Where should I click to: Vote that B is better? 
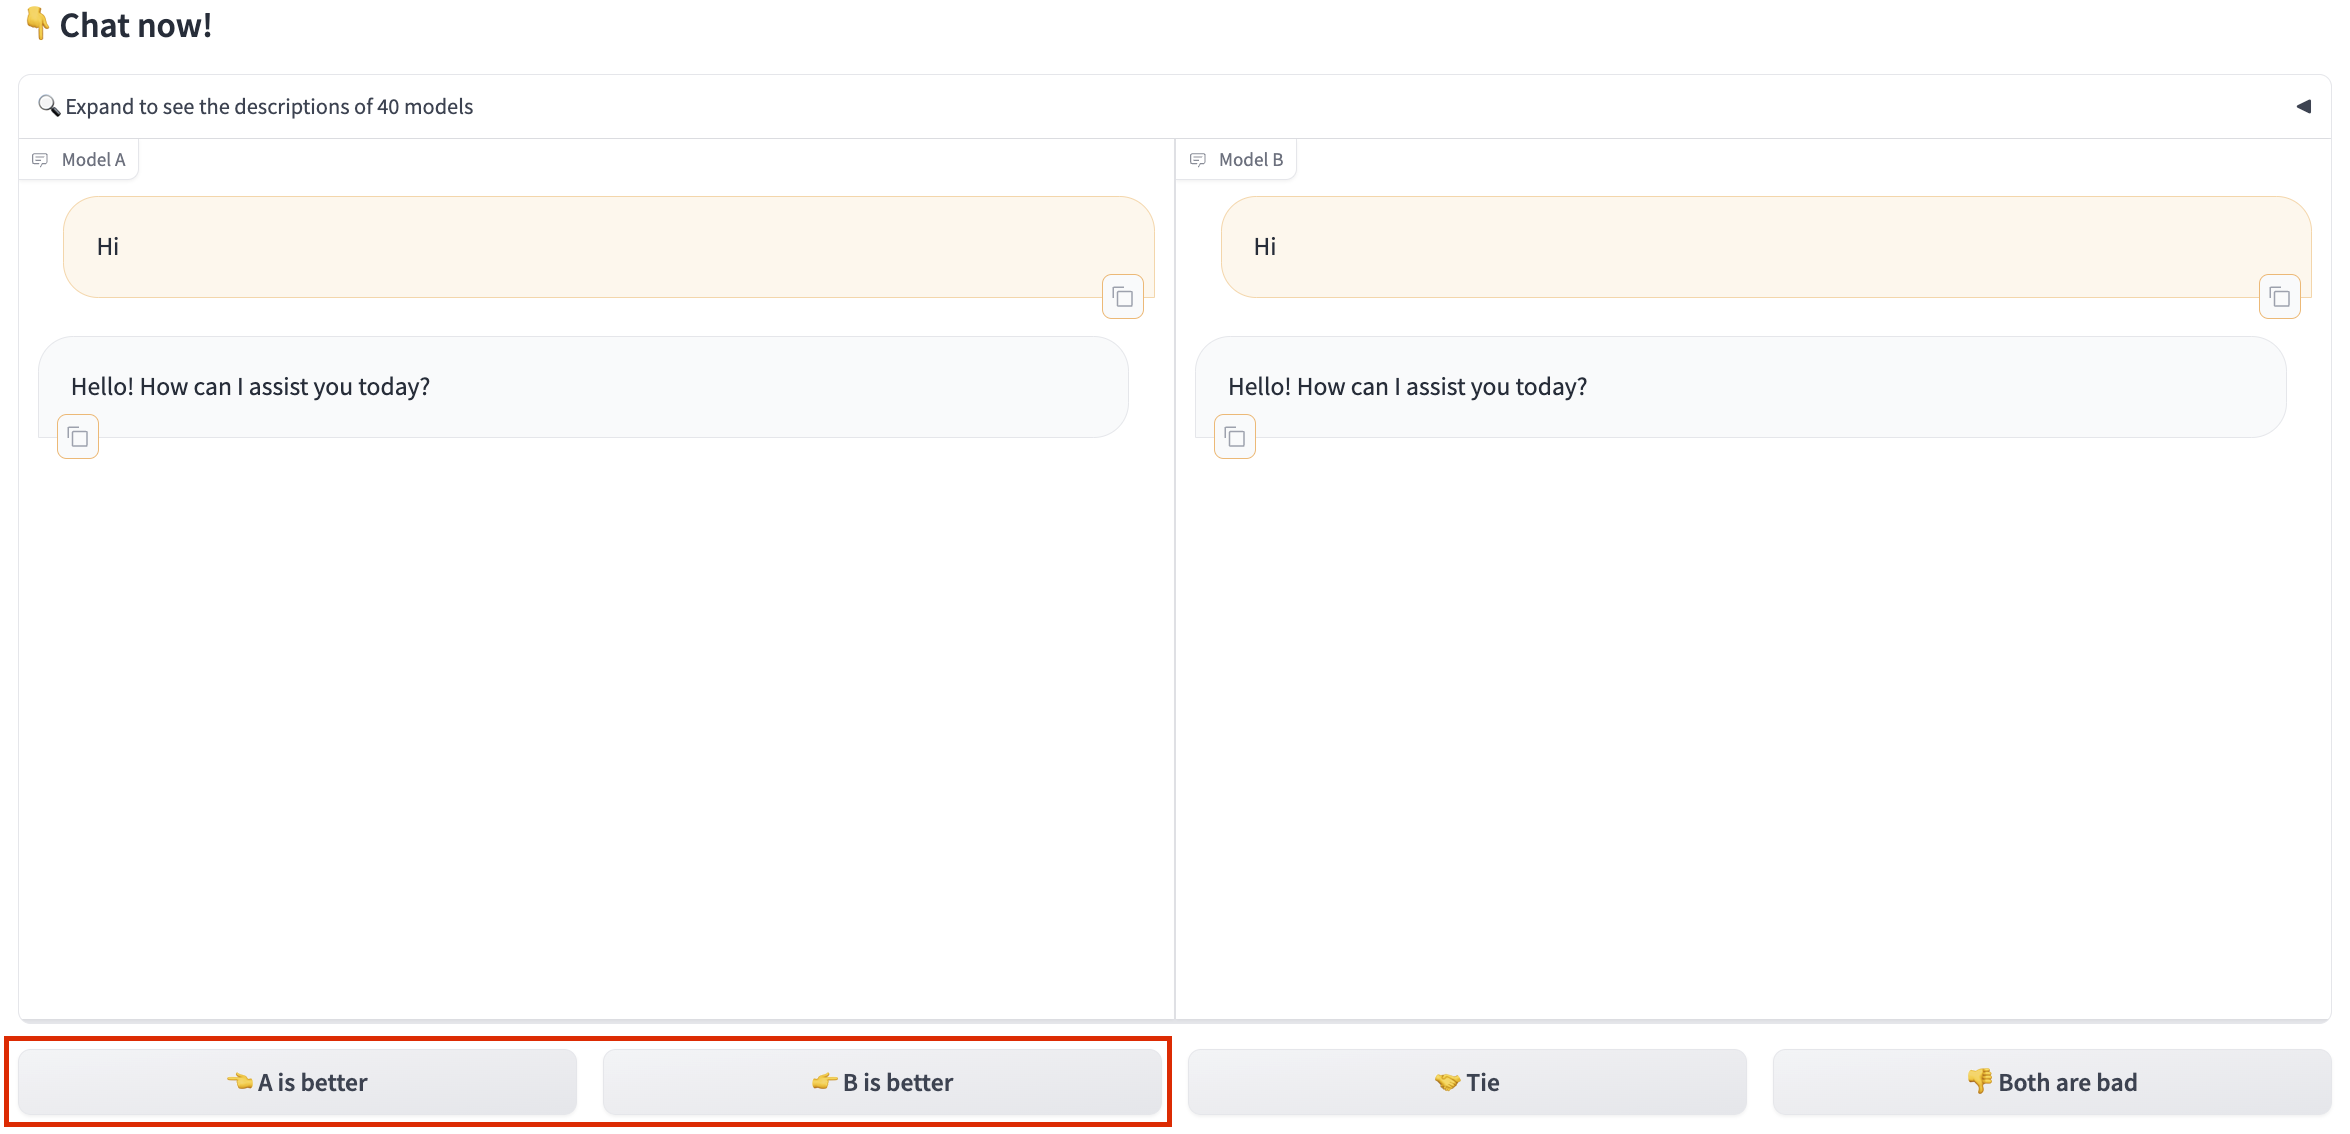(882, 1082)
